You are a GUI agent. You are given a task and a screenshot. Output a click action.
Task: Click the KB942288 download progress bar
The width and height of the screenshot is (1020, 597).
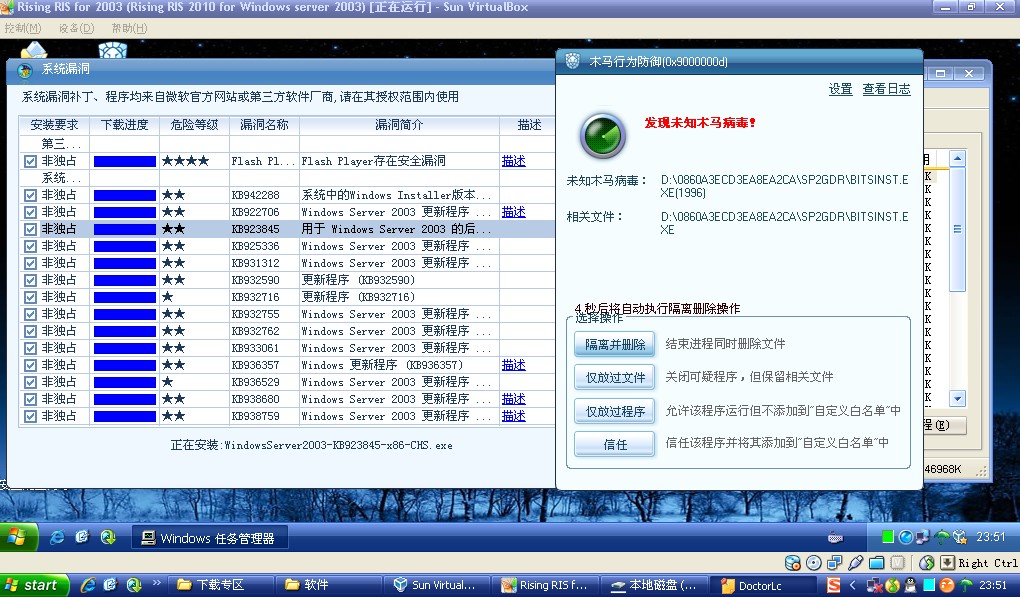125,195
